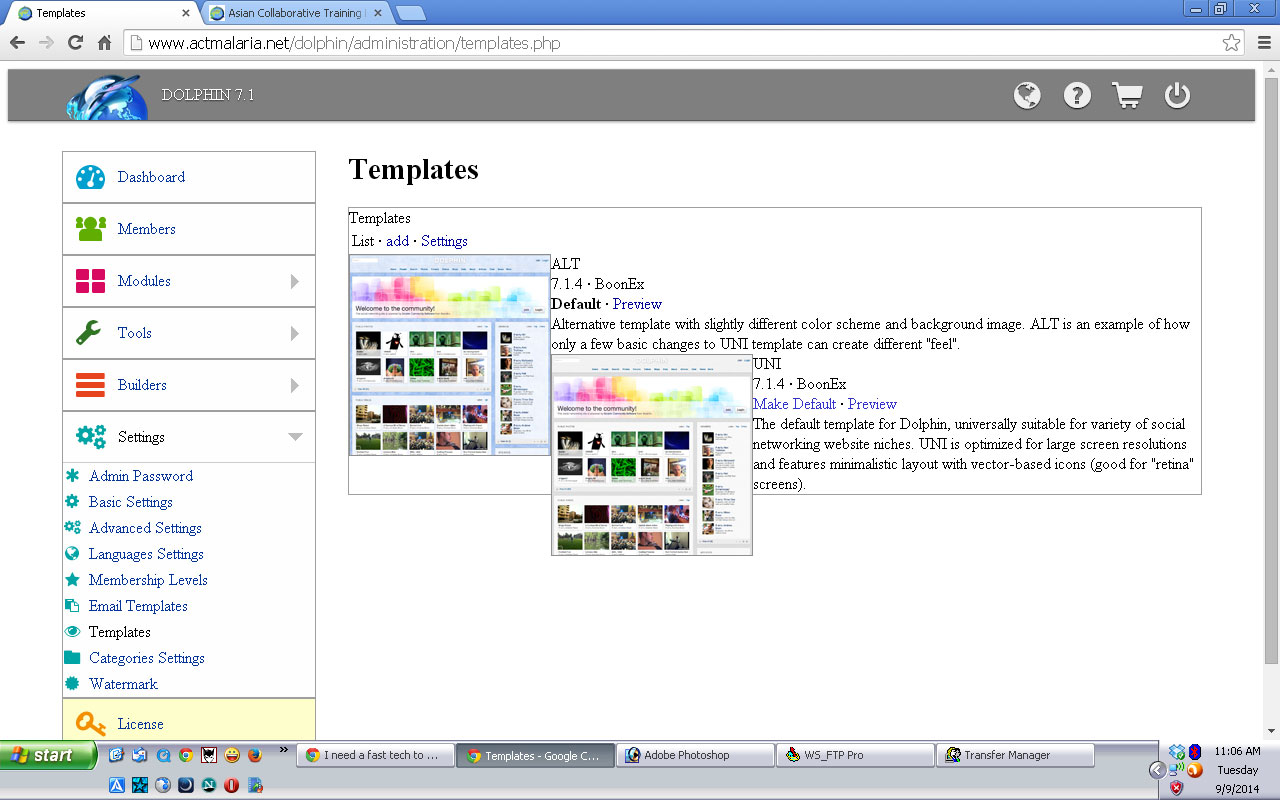This screenshot has height=800, width=1280.
Task: Click the gear icon beside Basic Settings
Action: tap(72, 502)
